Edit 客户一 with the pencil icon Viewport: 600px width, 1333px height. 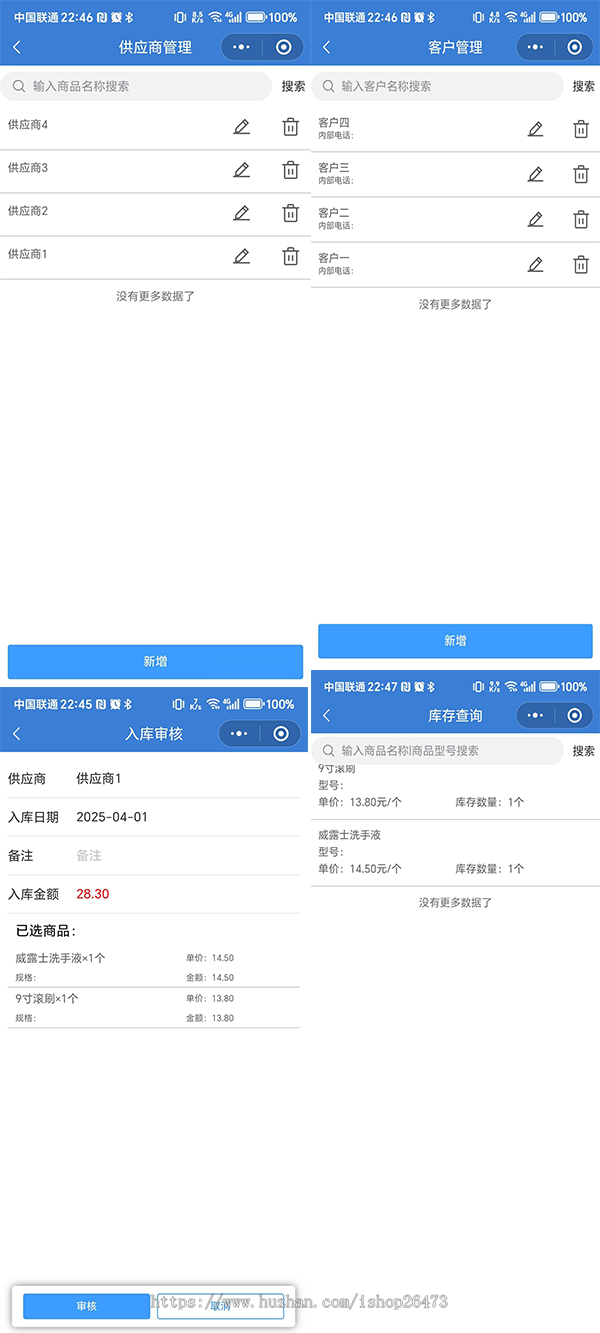click(x=535, y=264)
